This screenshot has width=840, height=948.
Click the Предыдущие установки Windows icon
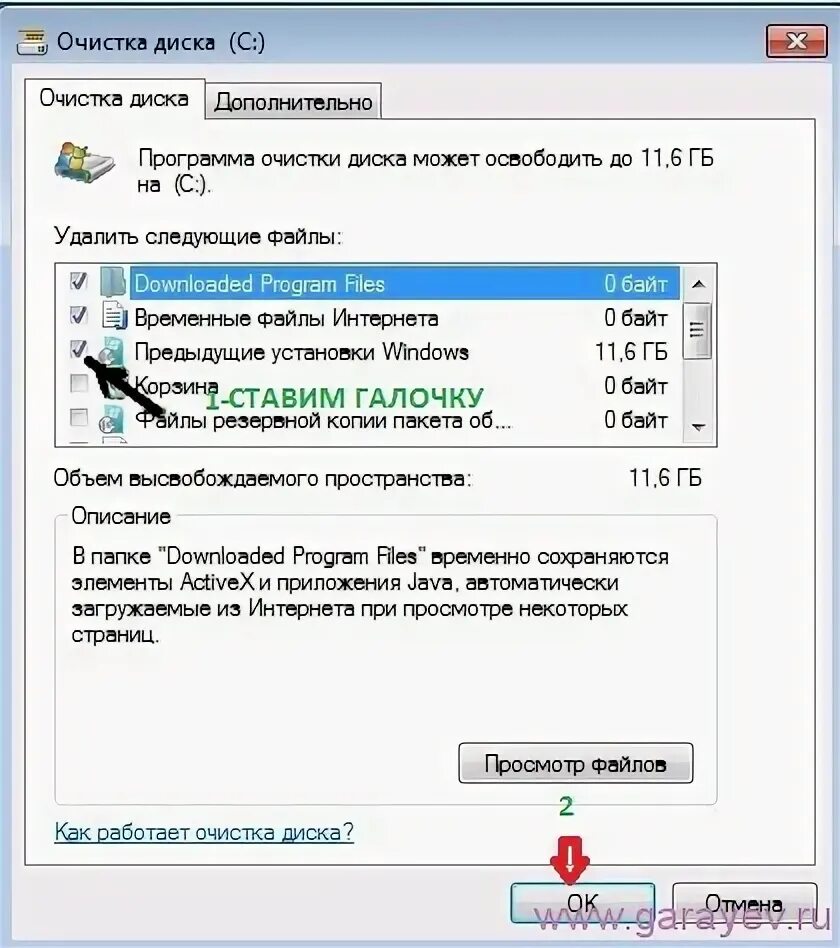tap(111, 351)
